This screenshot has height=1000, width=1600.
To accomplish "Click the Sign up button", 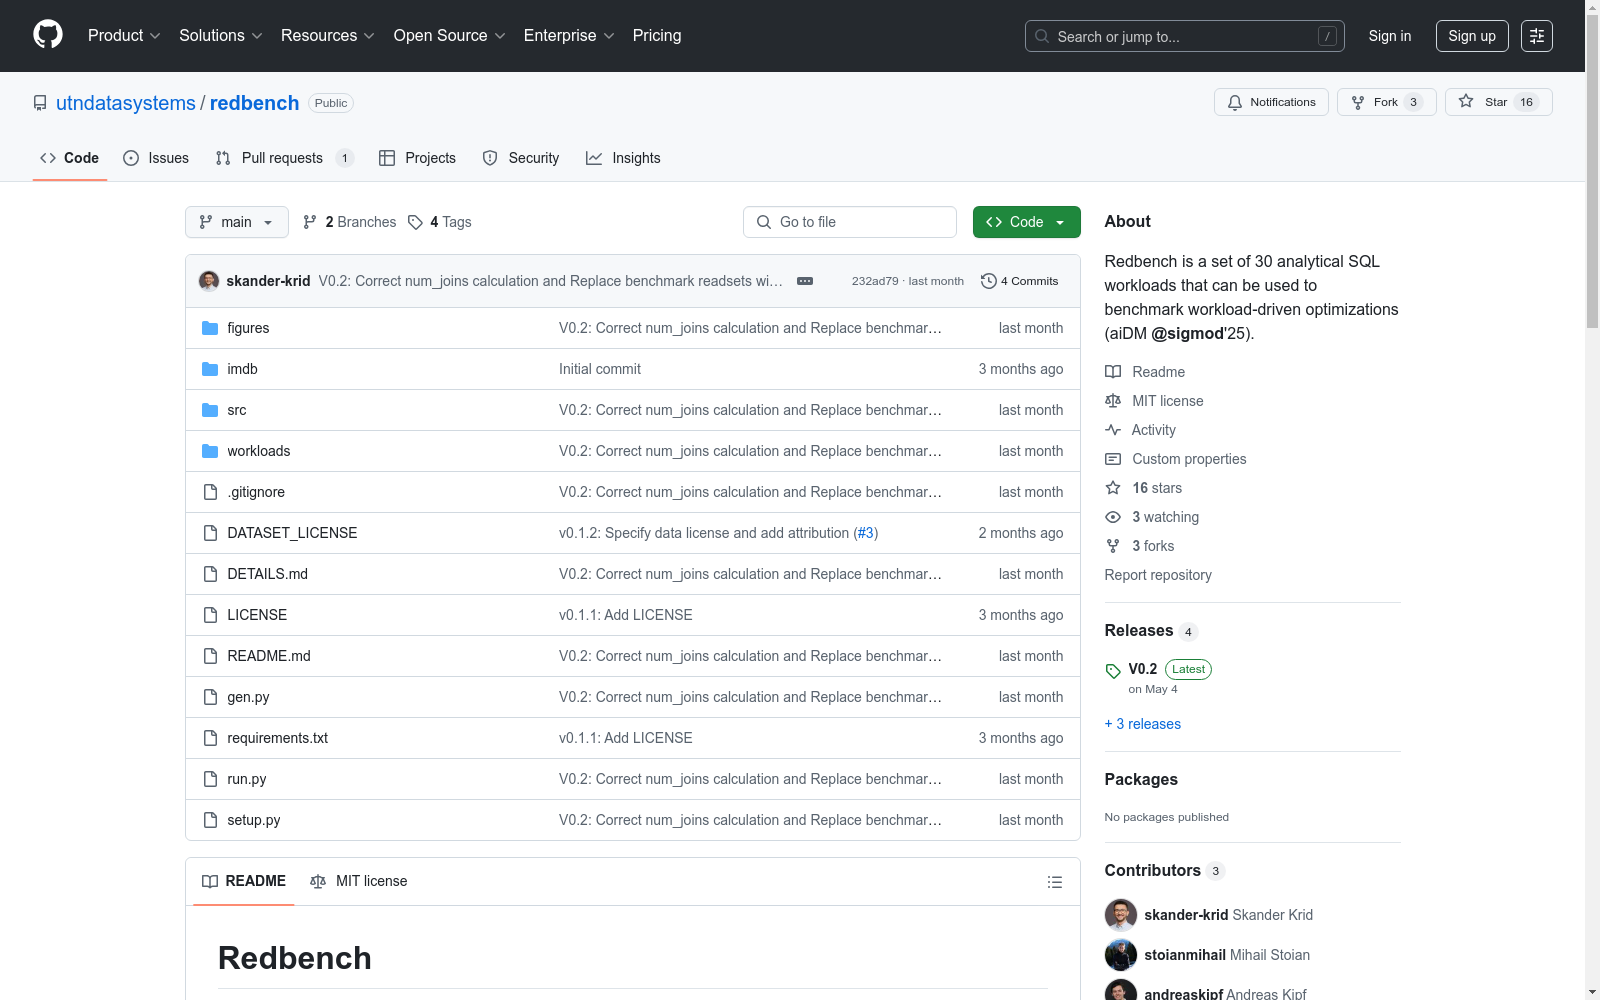I will point(1472,36).
